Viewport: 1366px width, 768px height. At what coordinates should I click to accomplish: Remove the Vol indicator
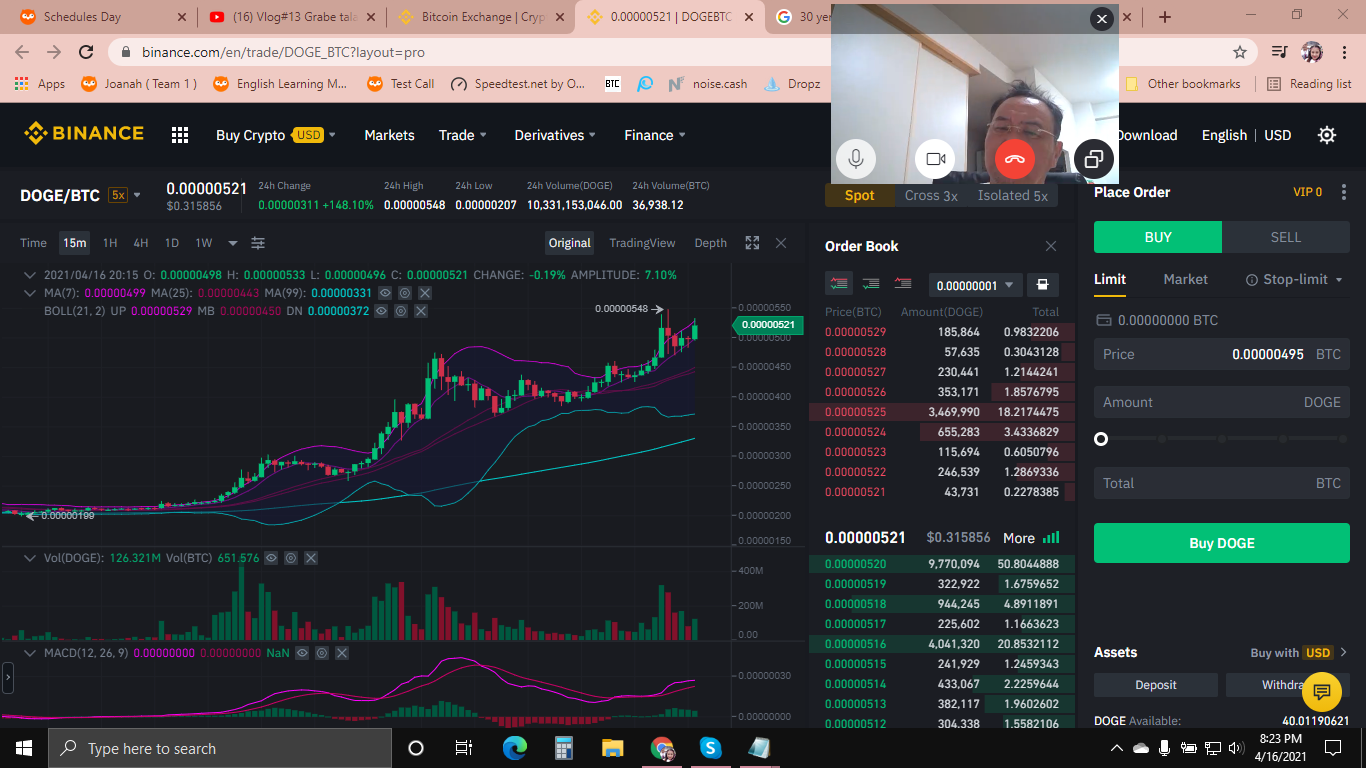coord(311,558)
